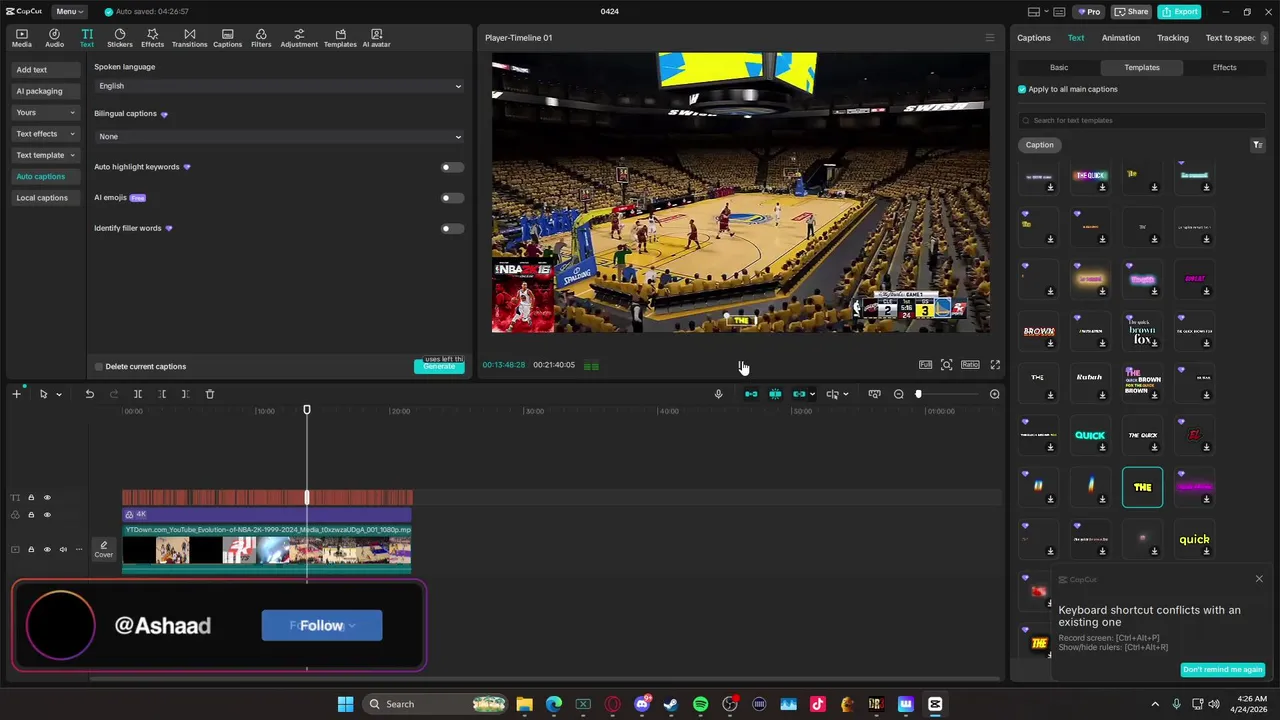The height and width of the screenshot is (720, 1280).
Task: Open Spotify from the Windows taskbar
Action: tap(700, 704)
